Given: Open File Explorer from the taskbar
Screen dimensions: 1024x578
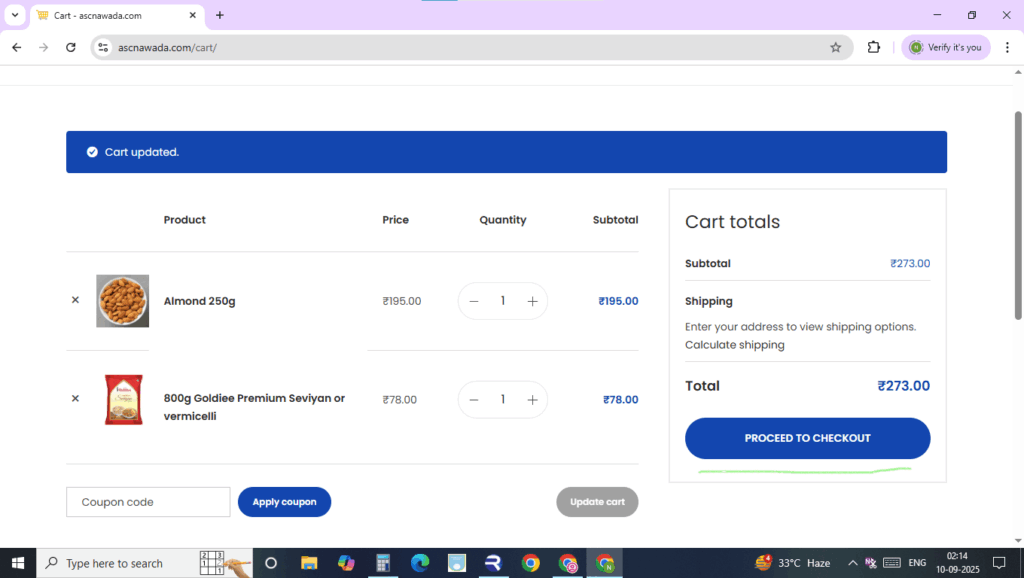Looking at the screenshot, I should 309,563.
